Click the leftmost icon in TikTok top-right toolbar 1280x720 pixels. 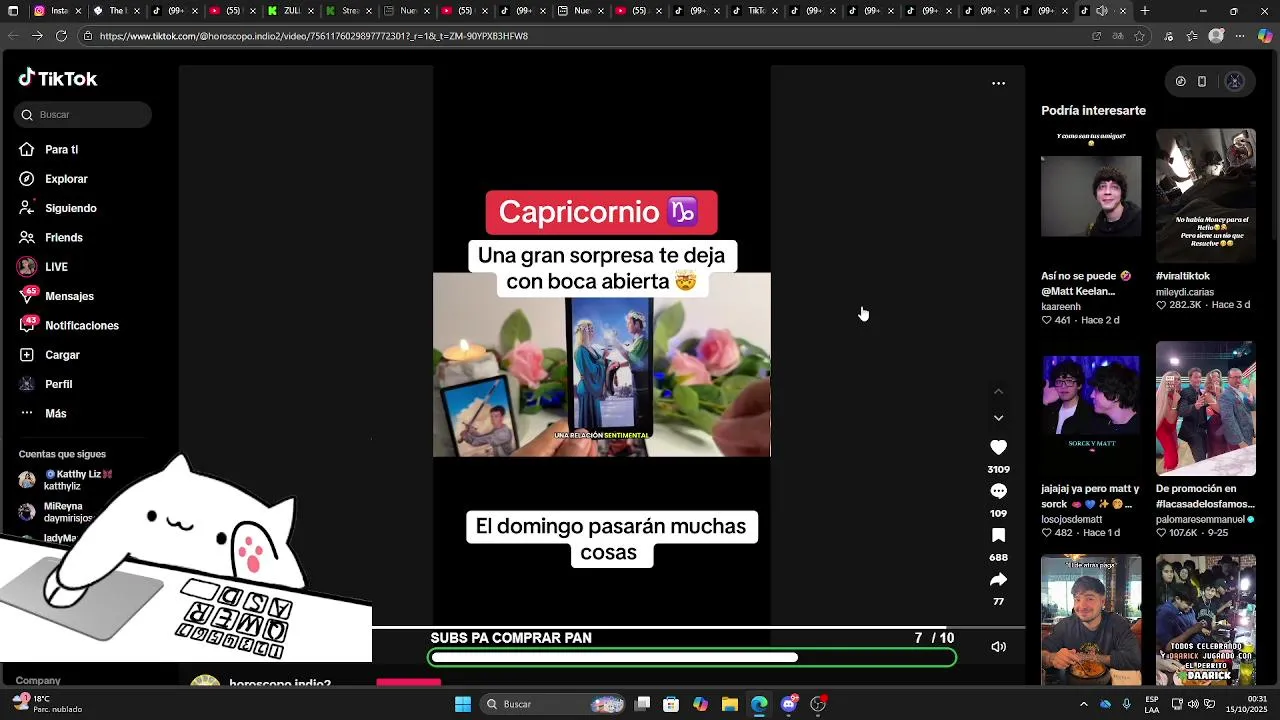click(1180, 82)
